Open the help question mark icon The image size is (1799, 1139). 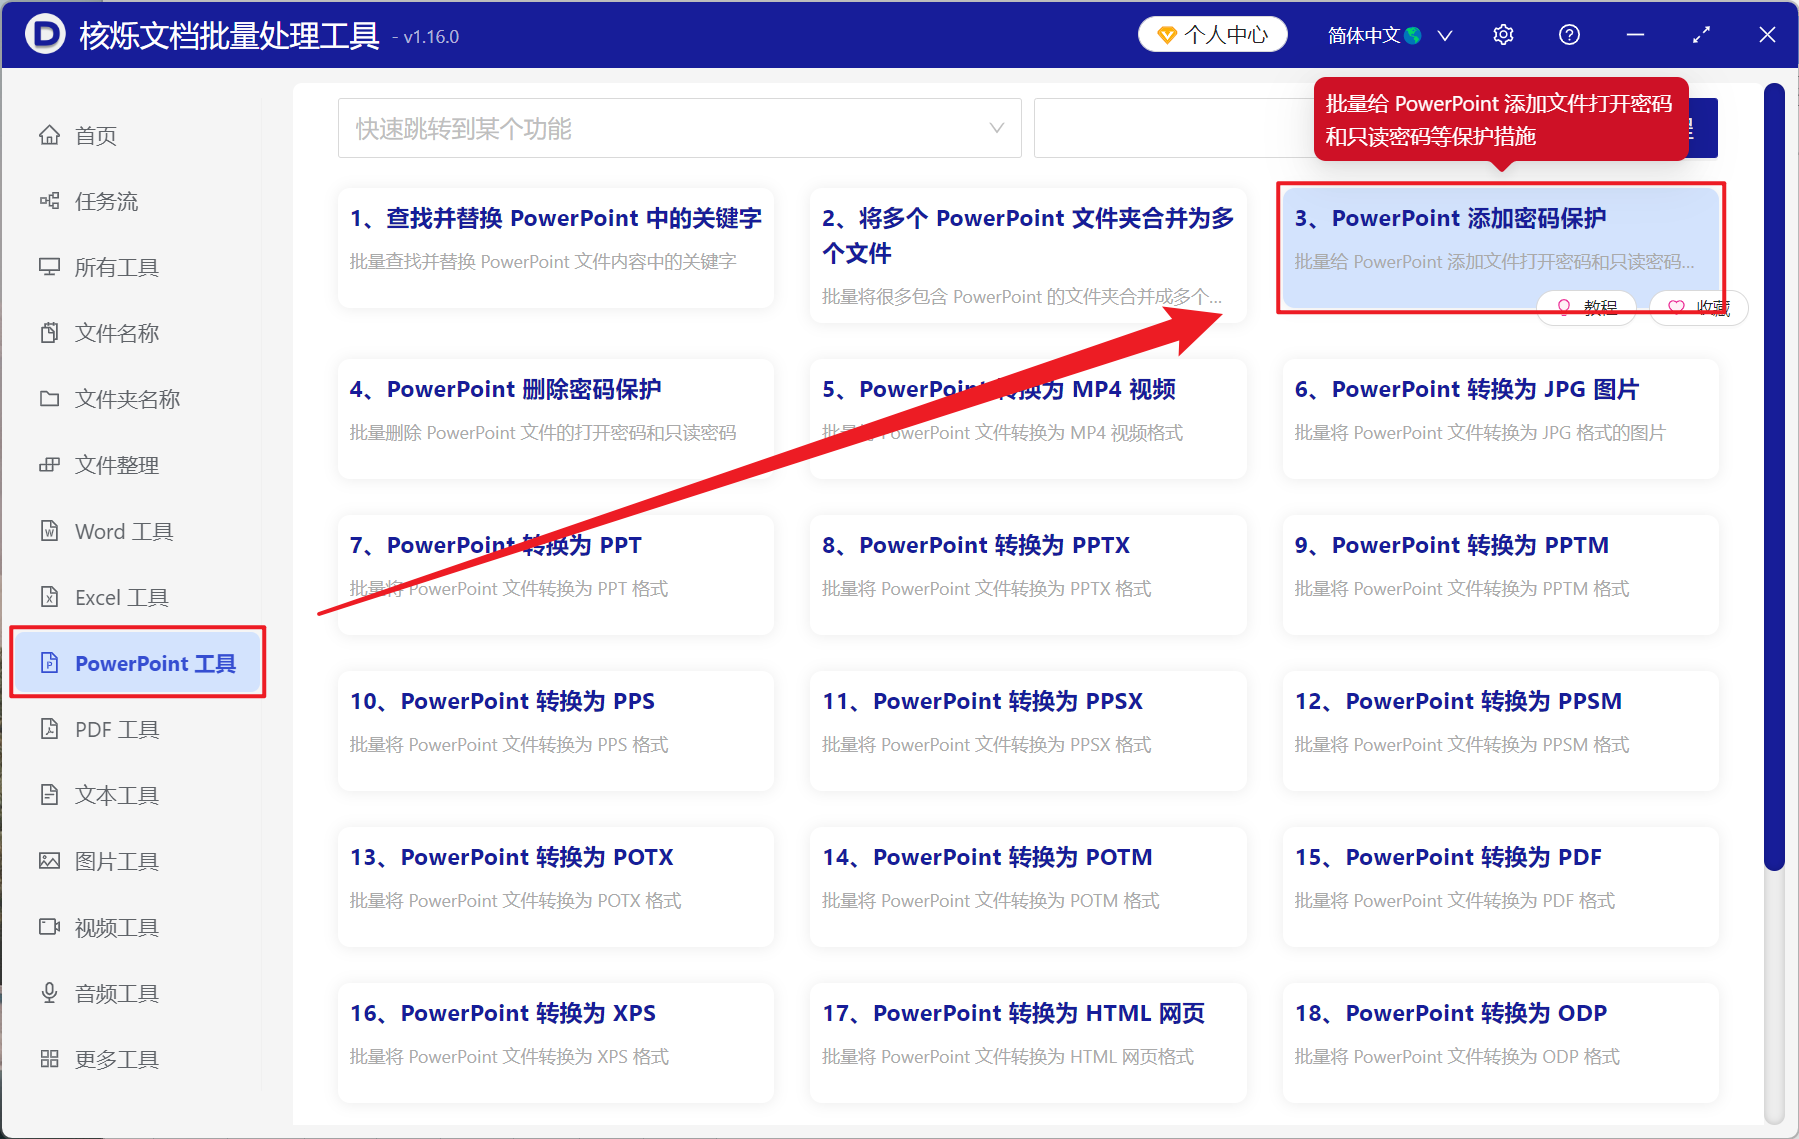point(1568,34)
